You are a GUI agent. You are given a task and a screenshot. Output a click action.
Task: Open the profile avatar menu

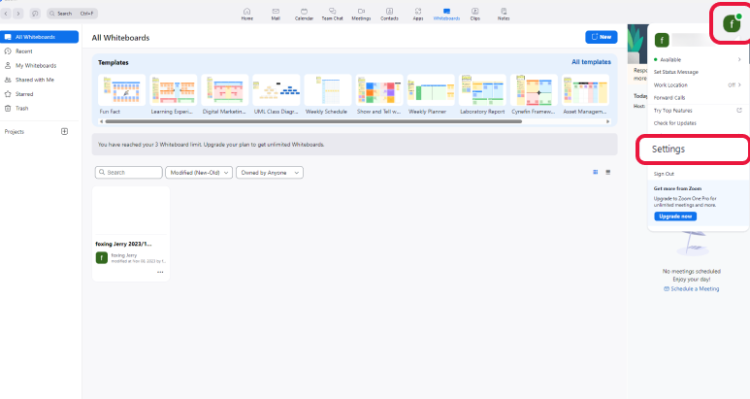click(x=731, y=23)
